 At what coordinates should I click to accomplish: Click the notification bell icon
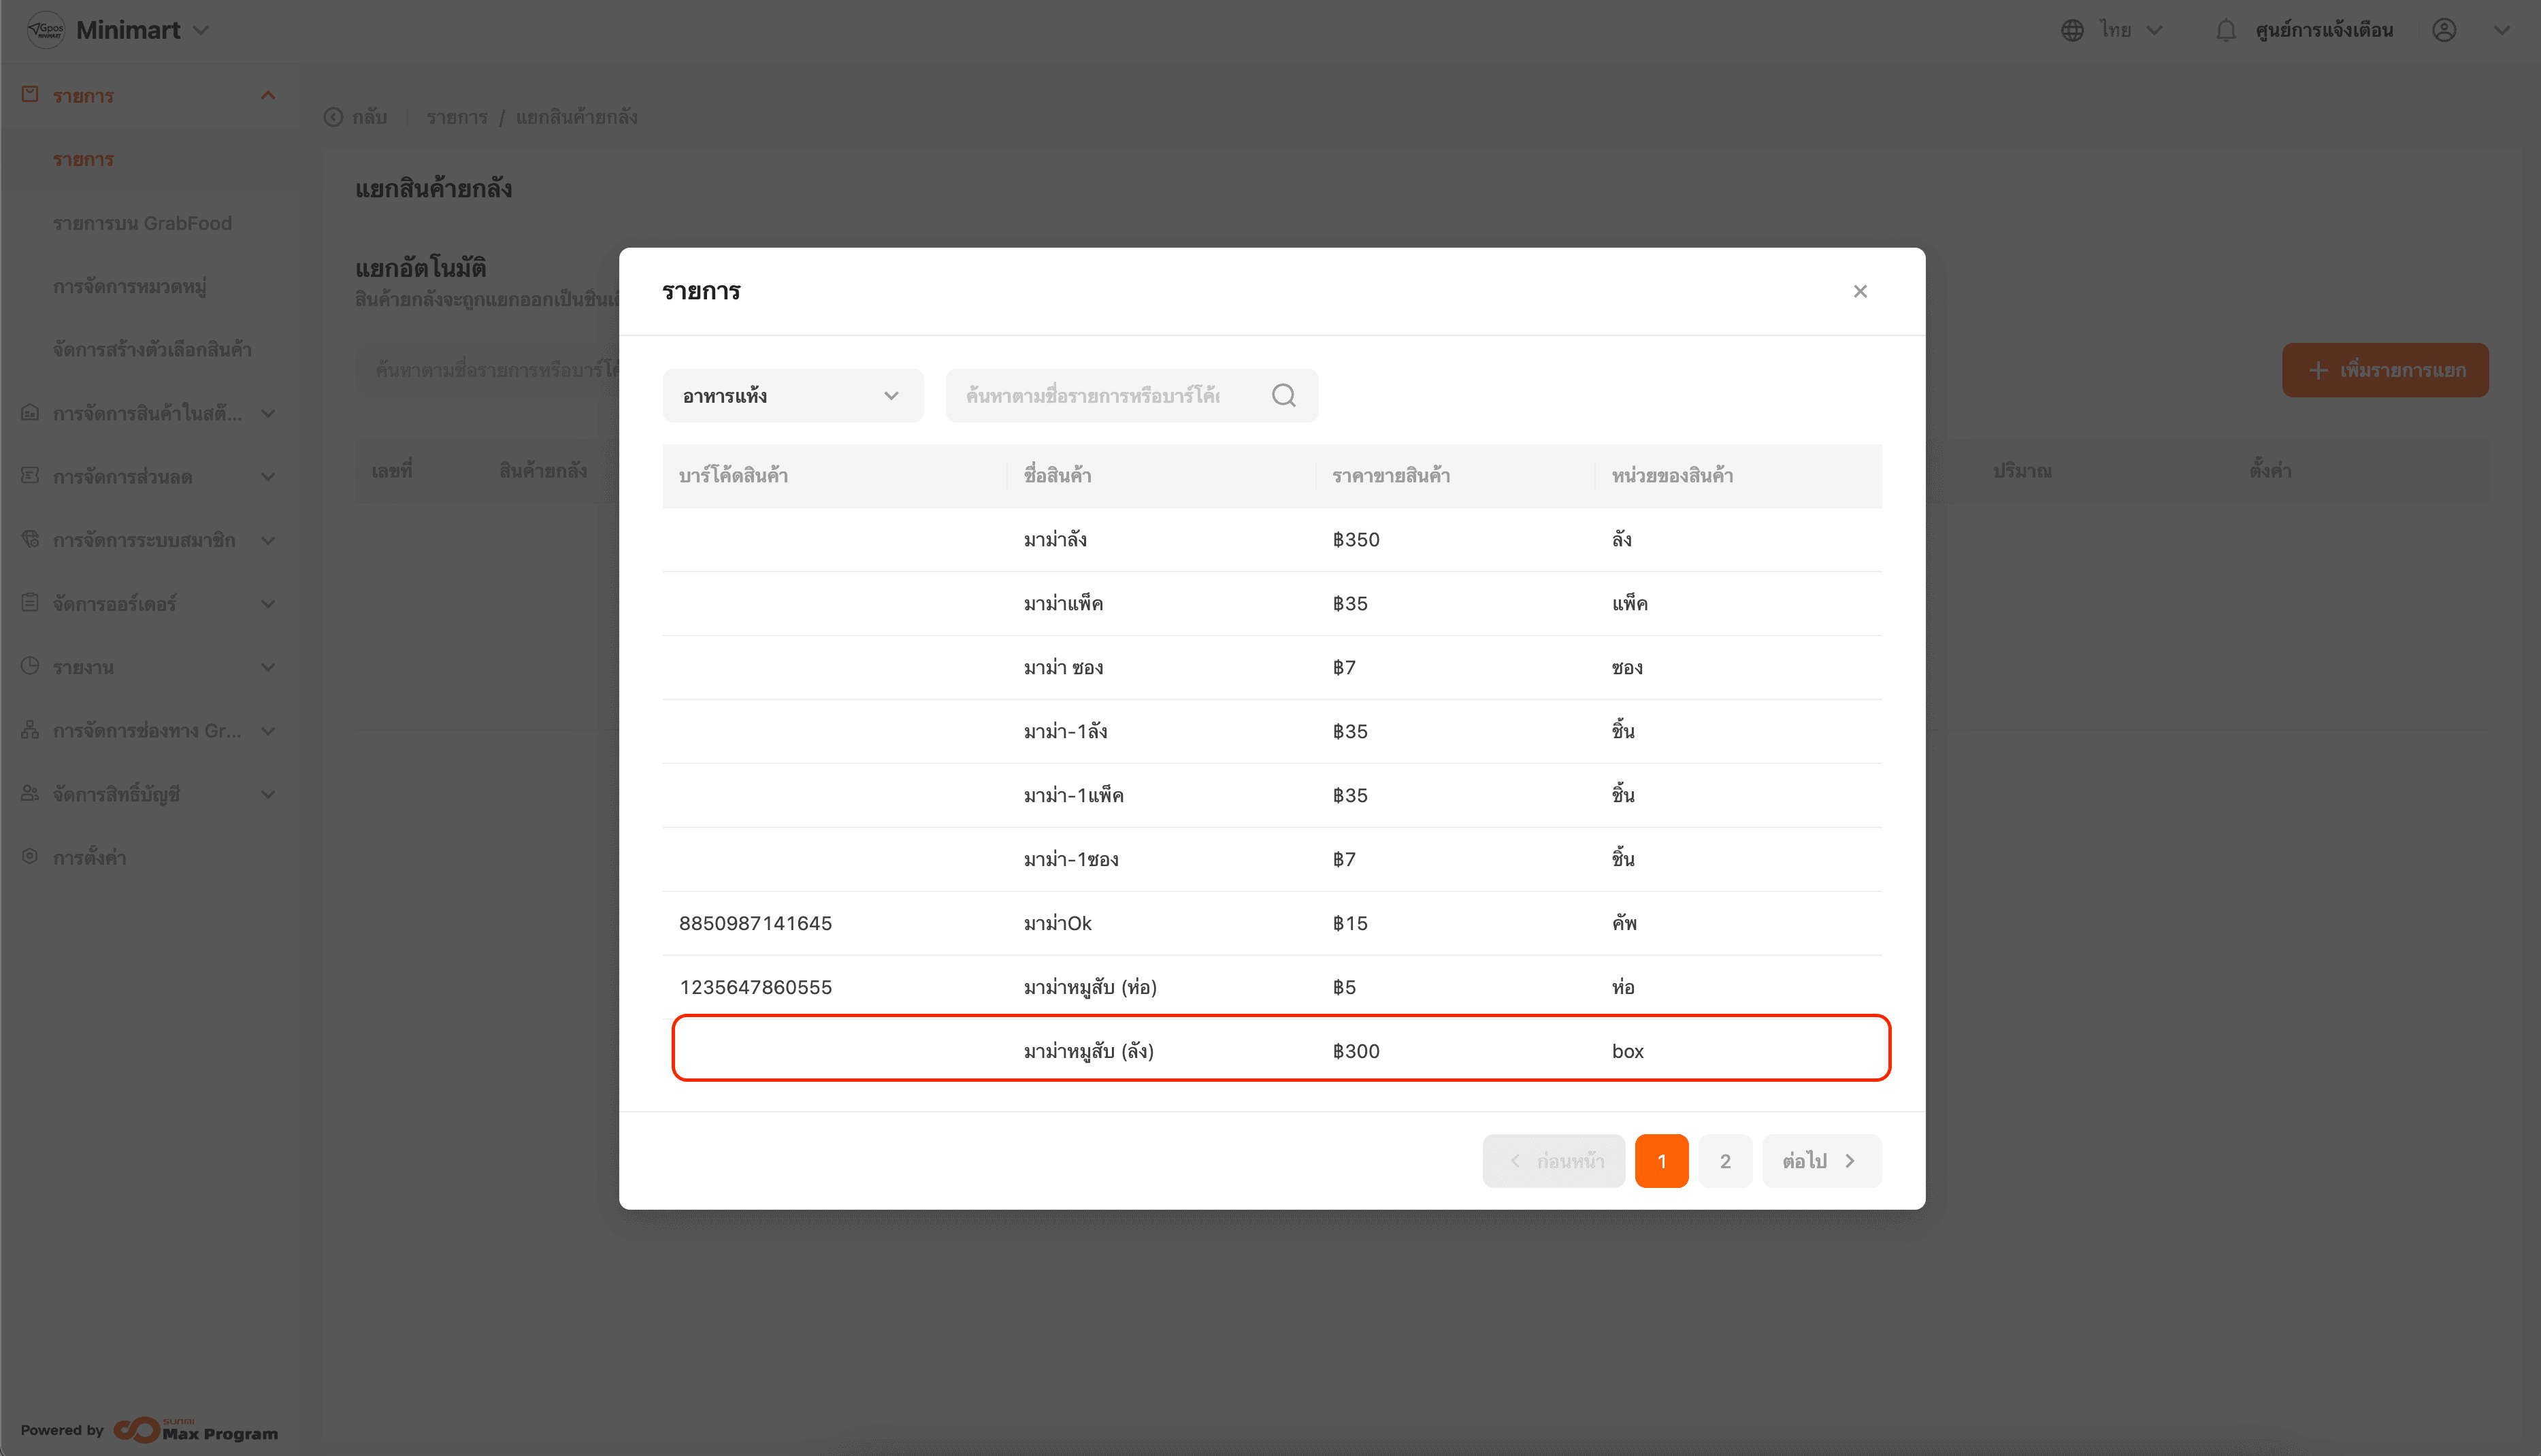2225,30
